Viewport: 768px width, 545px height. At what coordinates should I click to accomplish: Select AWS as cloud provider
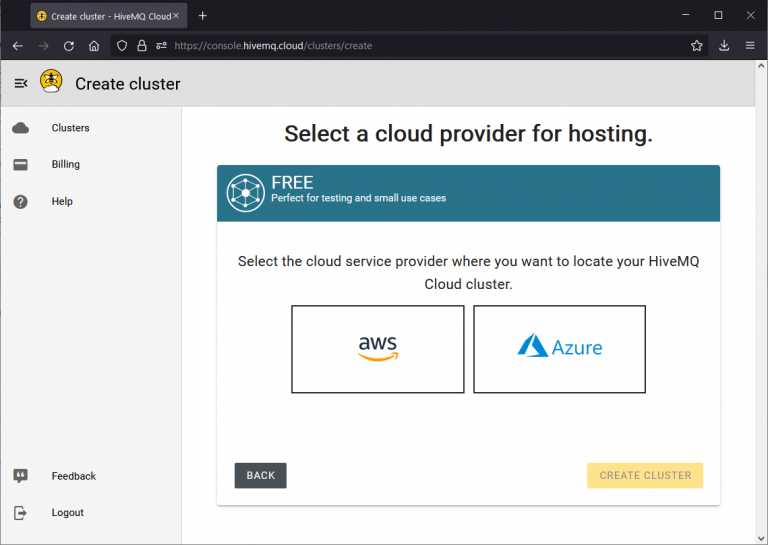(x=378, y=349)
